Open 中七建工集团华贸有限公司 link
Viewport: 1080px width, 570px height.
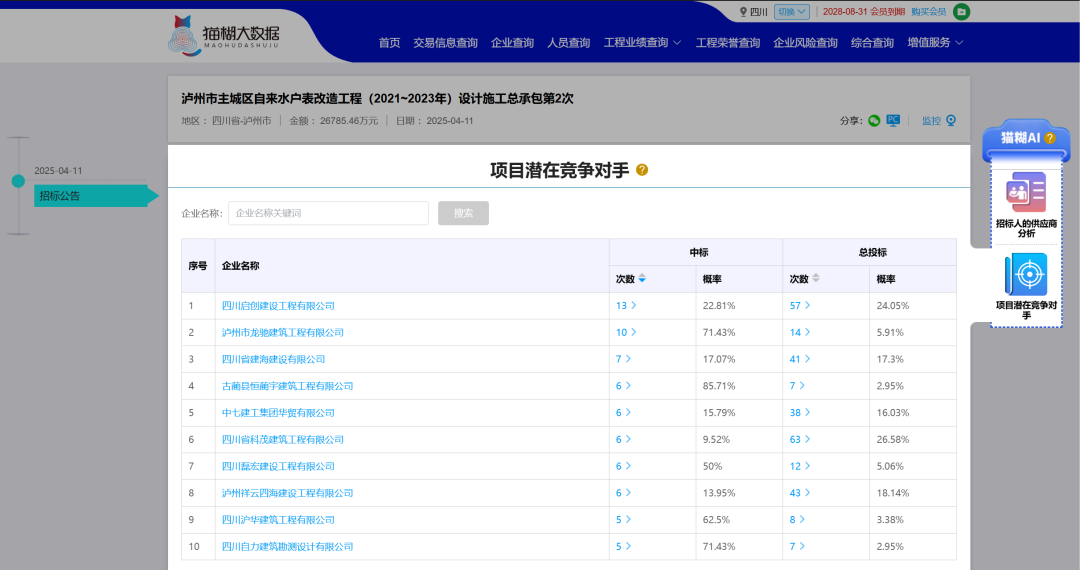click(x=278, y=413)
